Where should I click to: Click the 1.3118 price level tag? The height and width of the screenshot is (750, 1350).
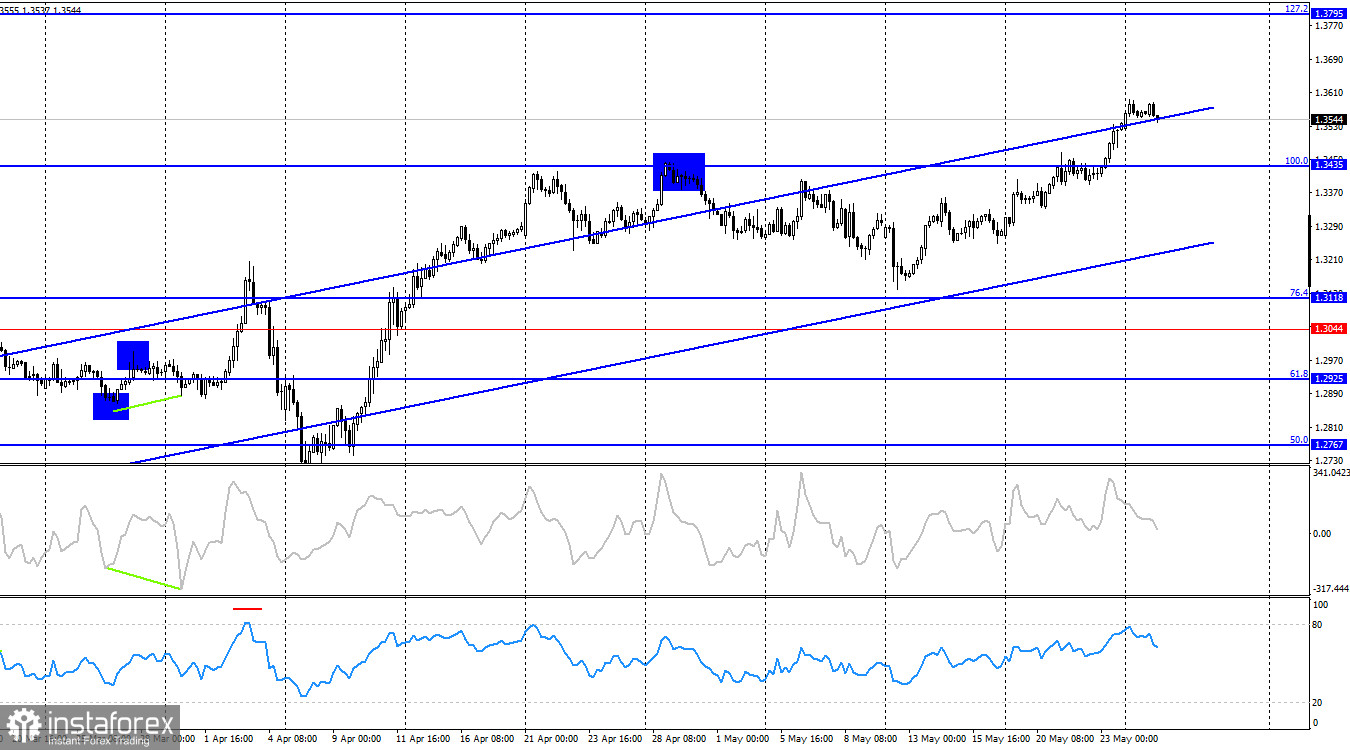click(1329, 298)
